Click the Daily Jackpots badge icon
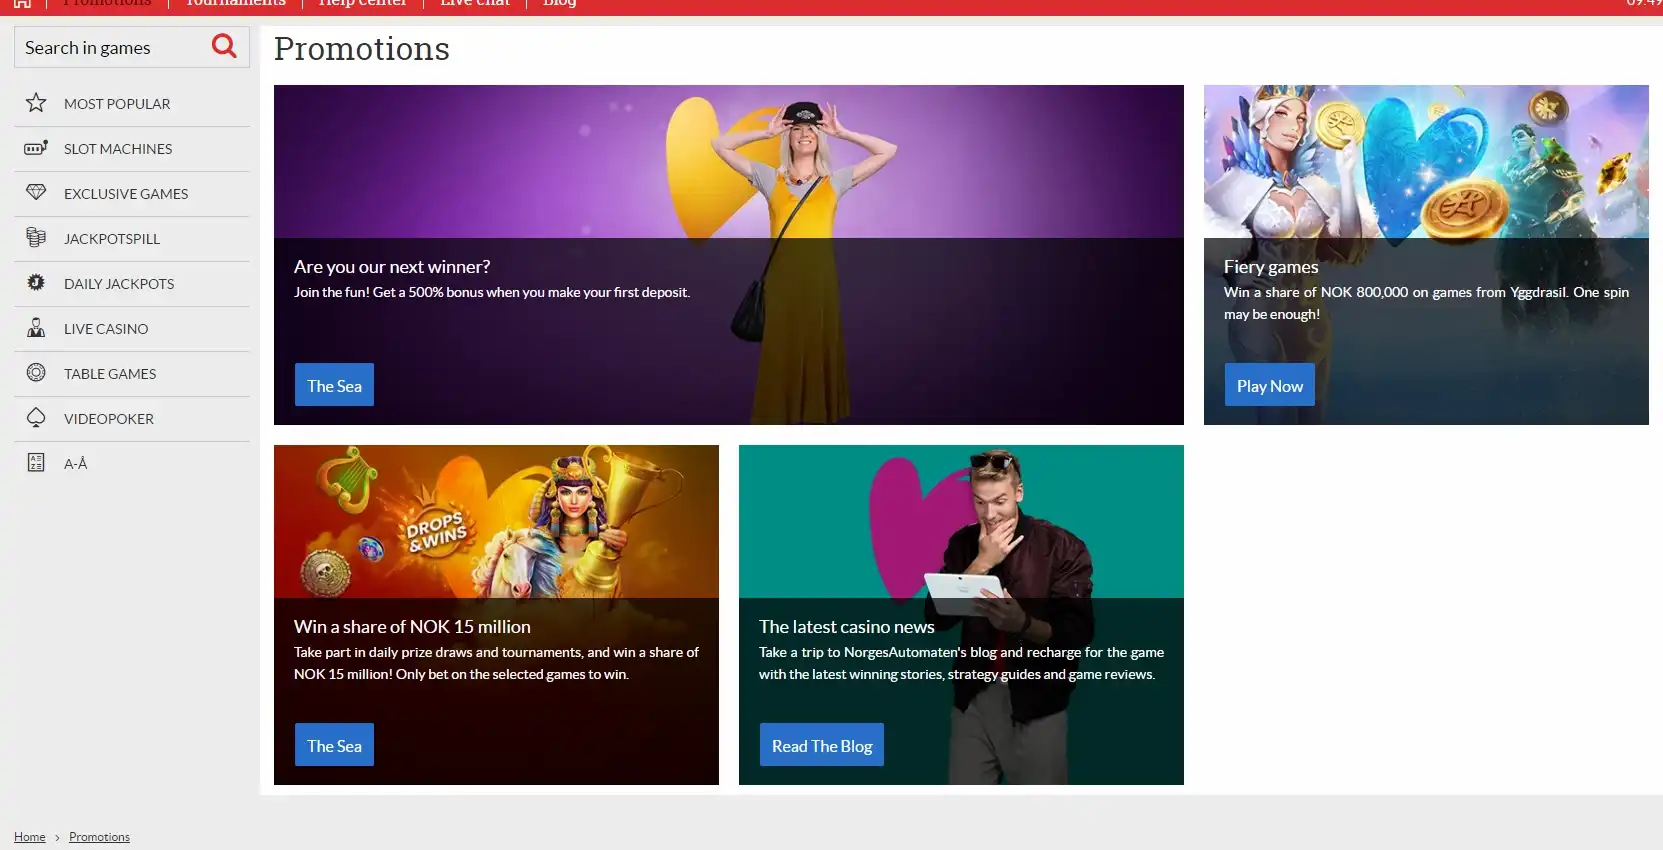The height and width of the screenshot is (850, 1663). point(36,283)
